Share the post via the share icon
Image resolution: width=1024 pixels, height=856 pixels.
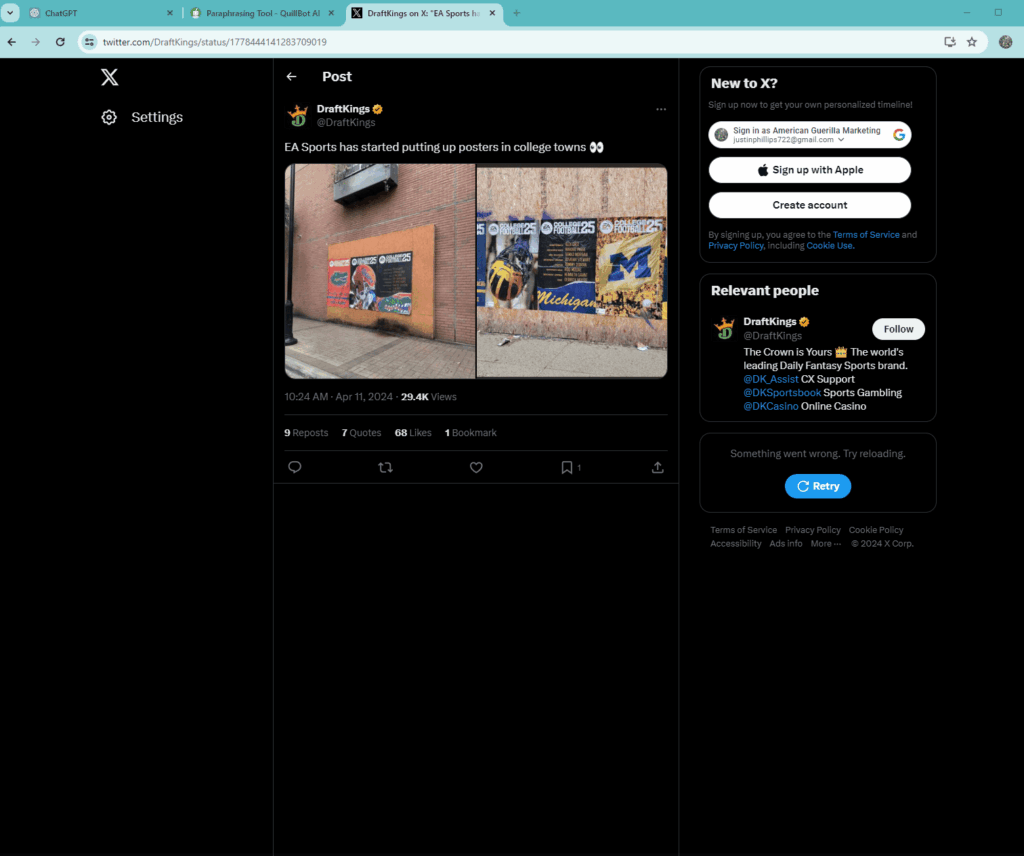click(657, 467)
